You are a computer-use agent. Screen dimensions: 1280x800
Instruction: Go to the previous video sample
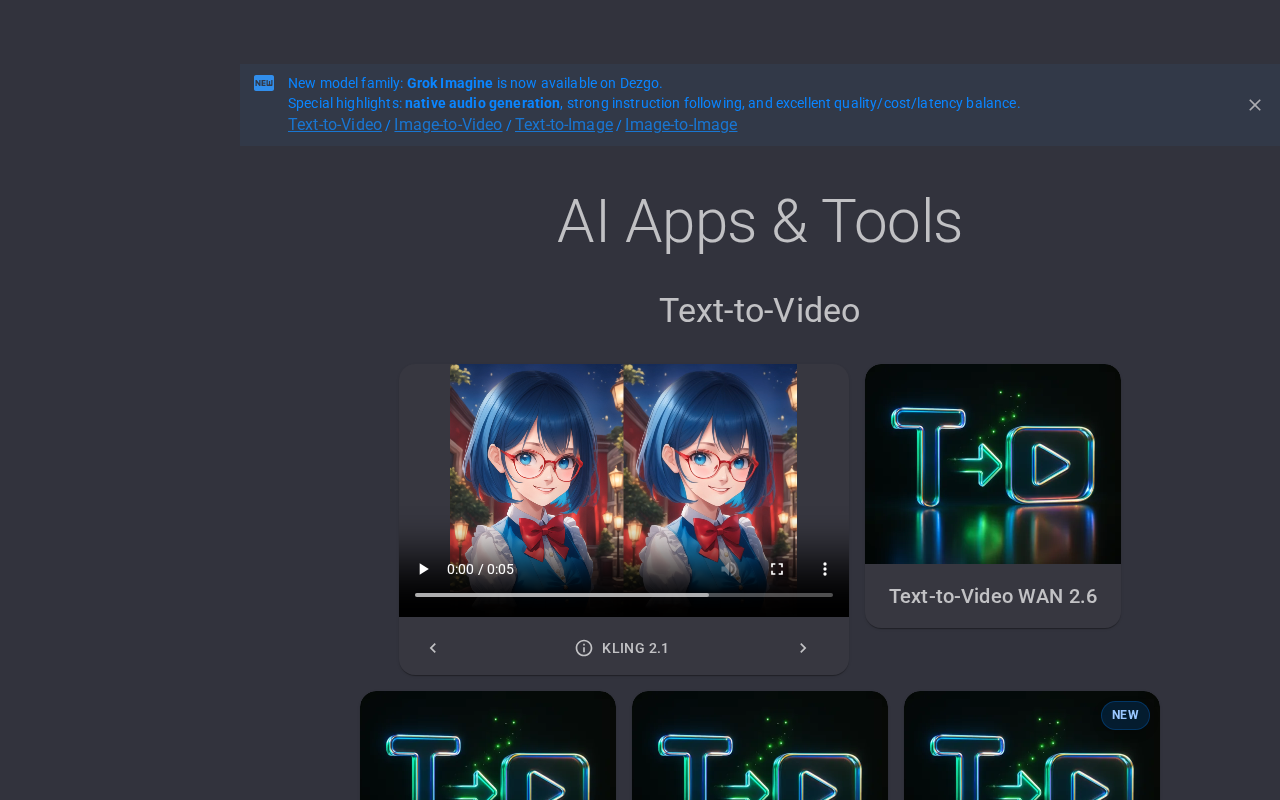(x=433, y=648)
